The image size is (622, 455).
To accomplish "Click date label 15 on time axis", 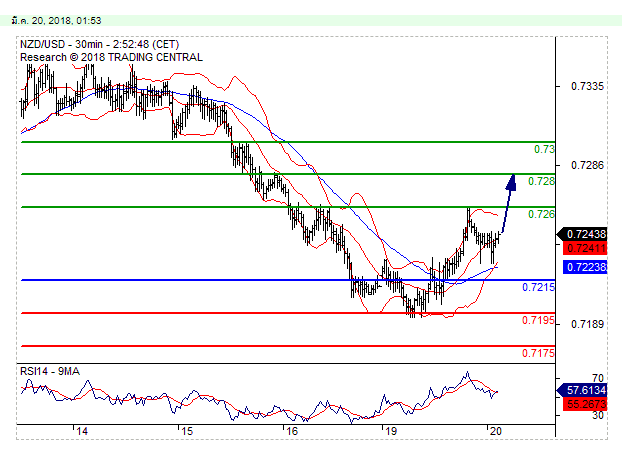I will click(x=187, y=431).
